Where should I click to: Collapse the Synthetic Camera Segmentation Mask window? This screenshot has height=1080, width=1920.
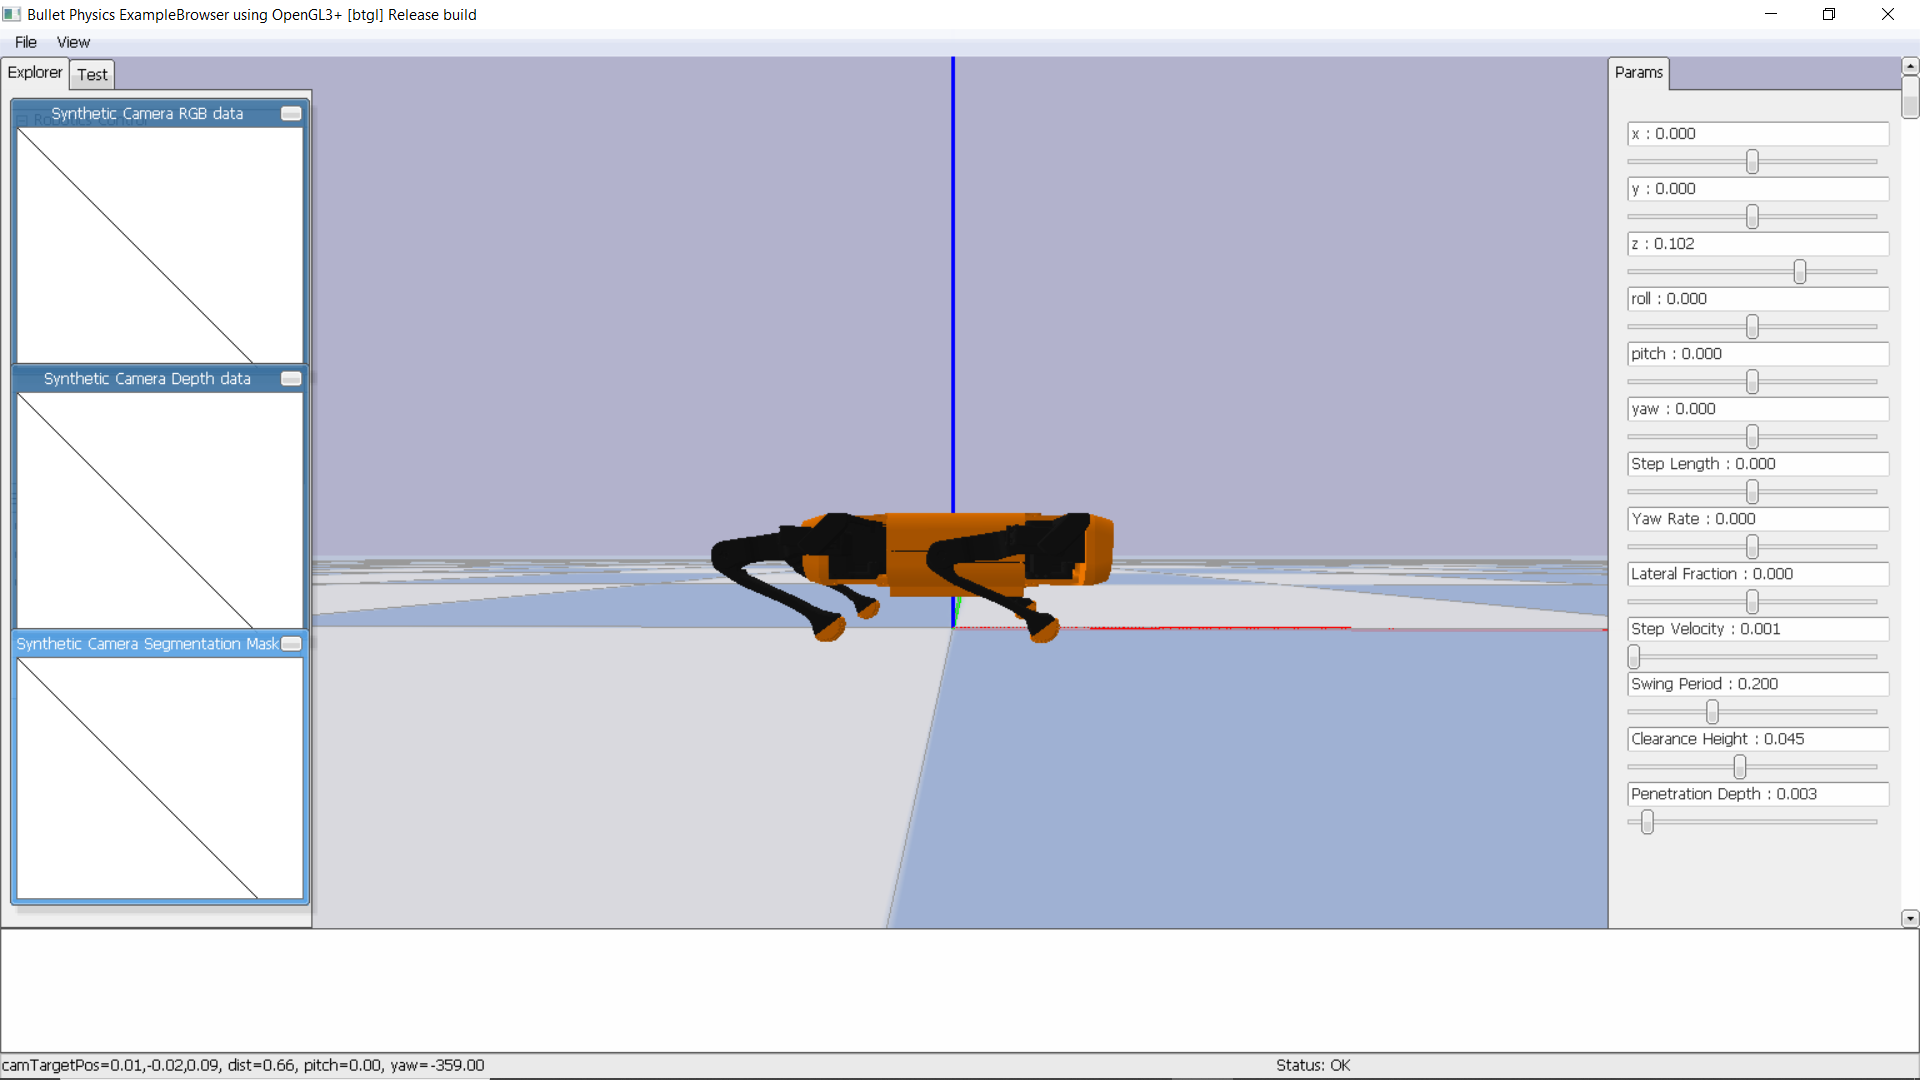point(291,644)
